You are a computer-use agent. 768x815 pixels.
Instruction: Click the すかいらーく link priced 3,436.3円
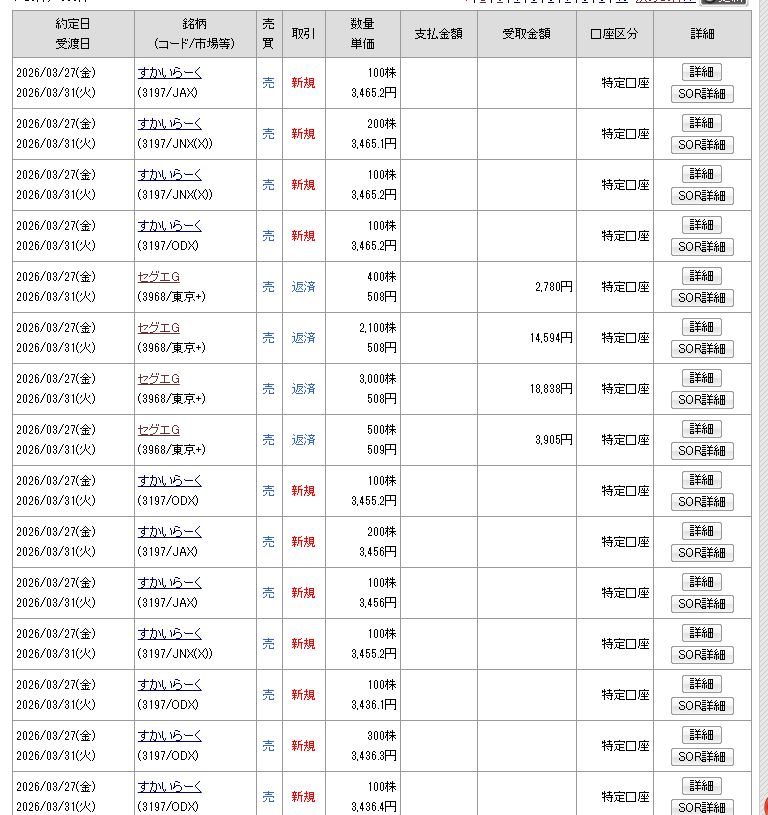(x=169, y=735)
